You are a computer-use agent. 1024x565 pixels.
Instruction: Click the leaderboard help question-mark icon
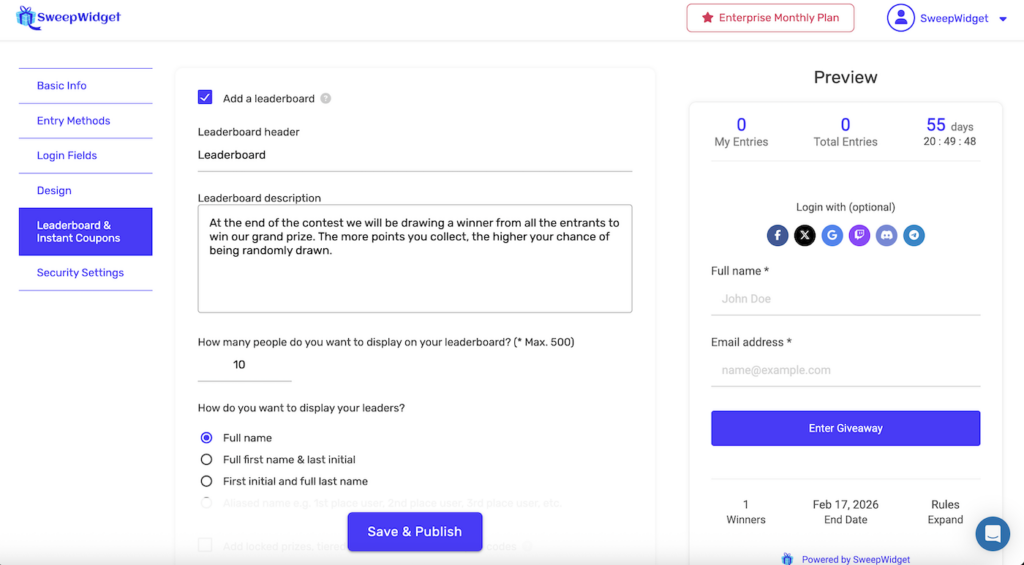coord(326,99)
